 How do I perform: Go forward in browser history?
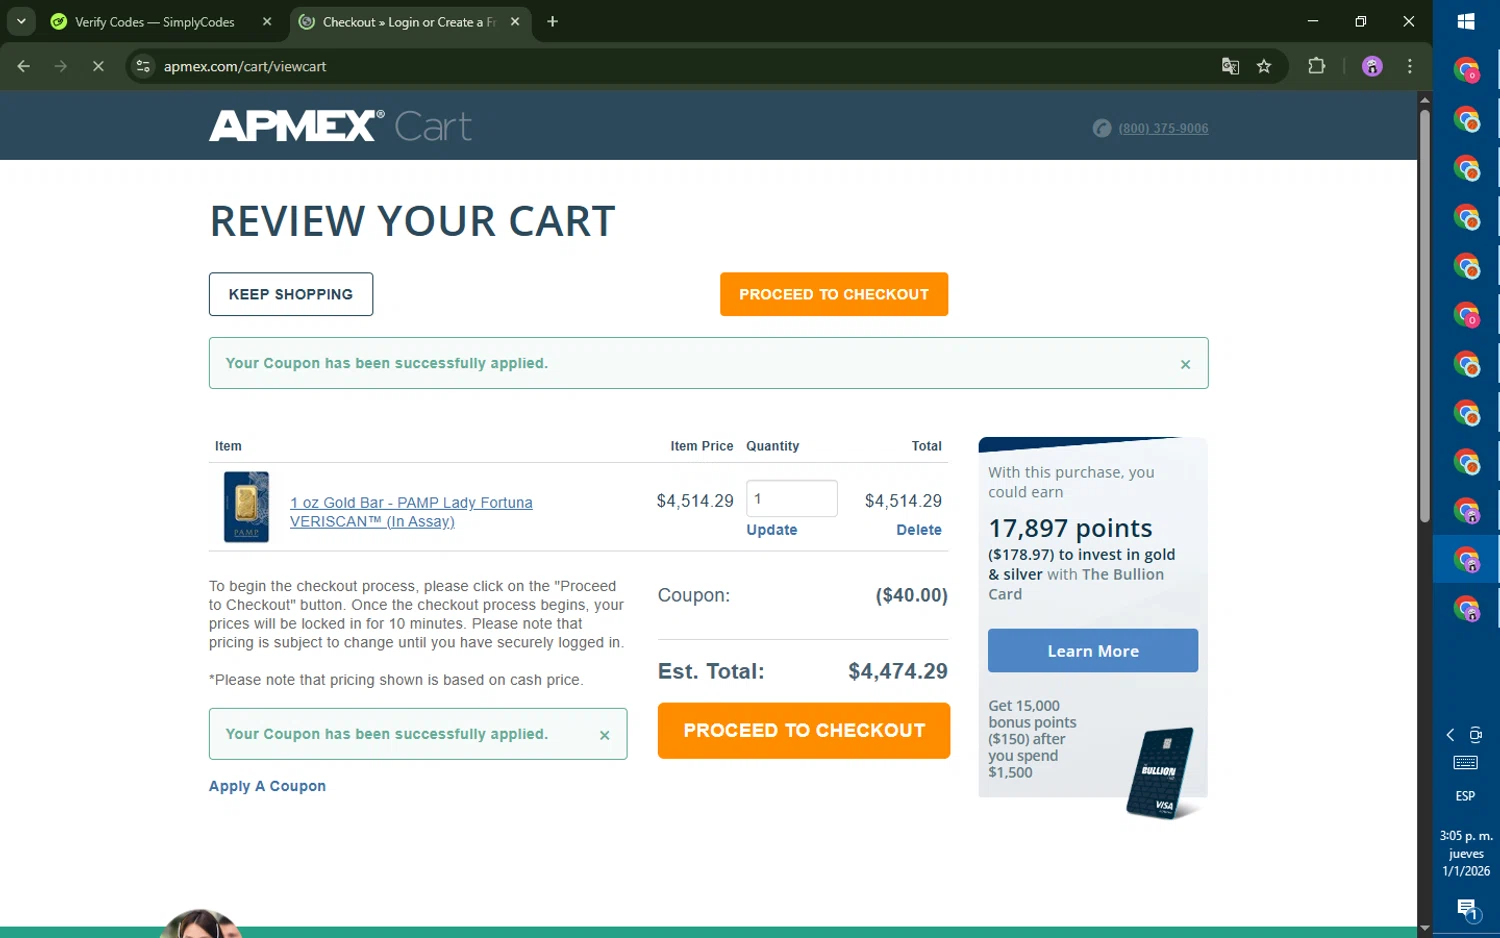61,66
